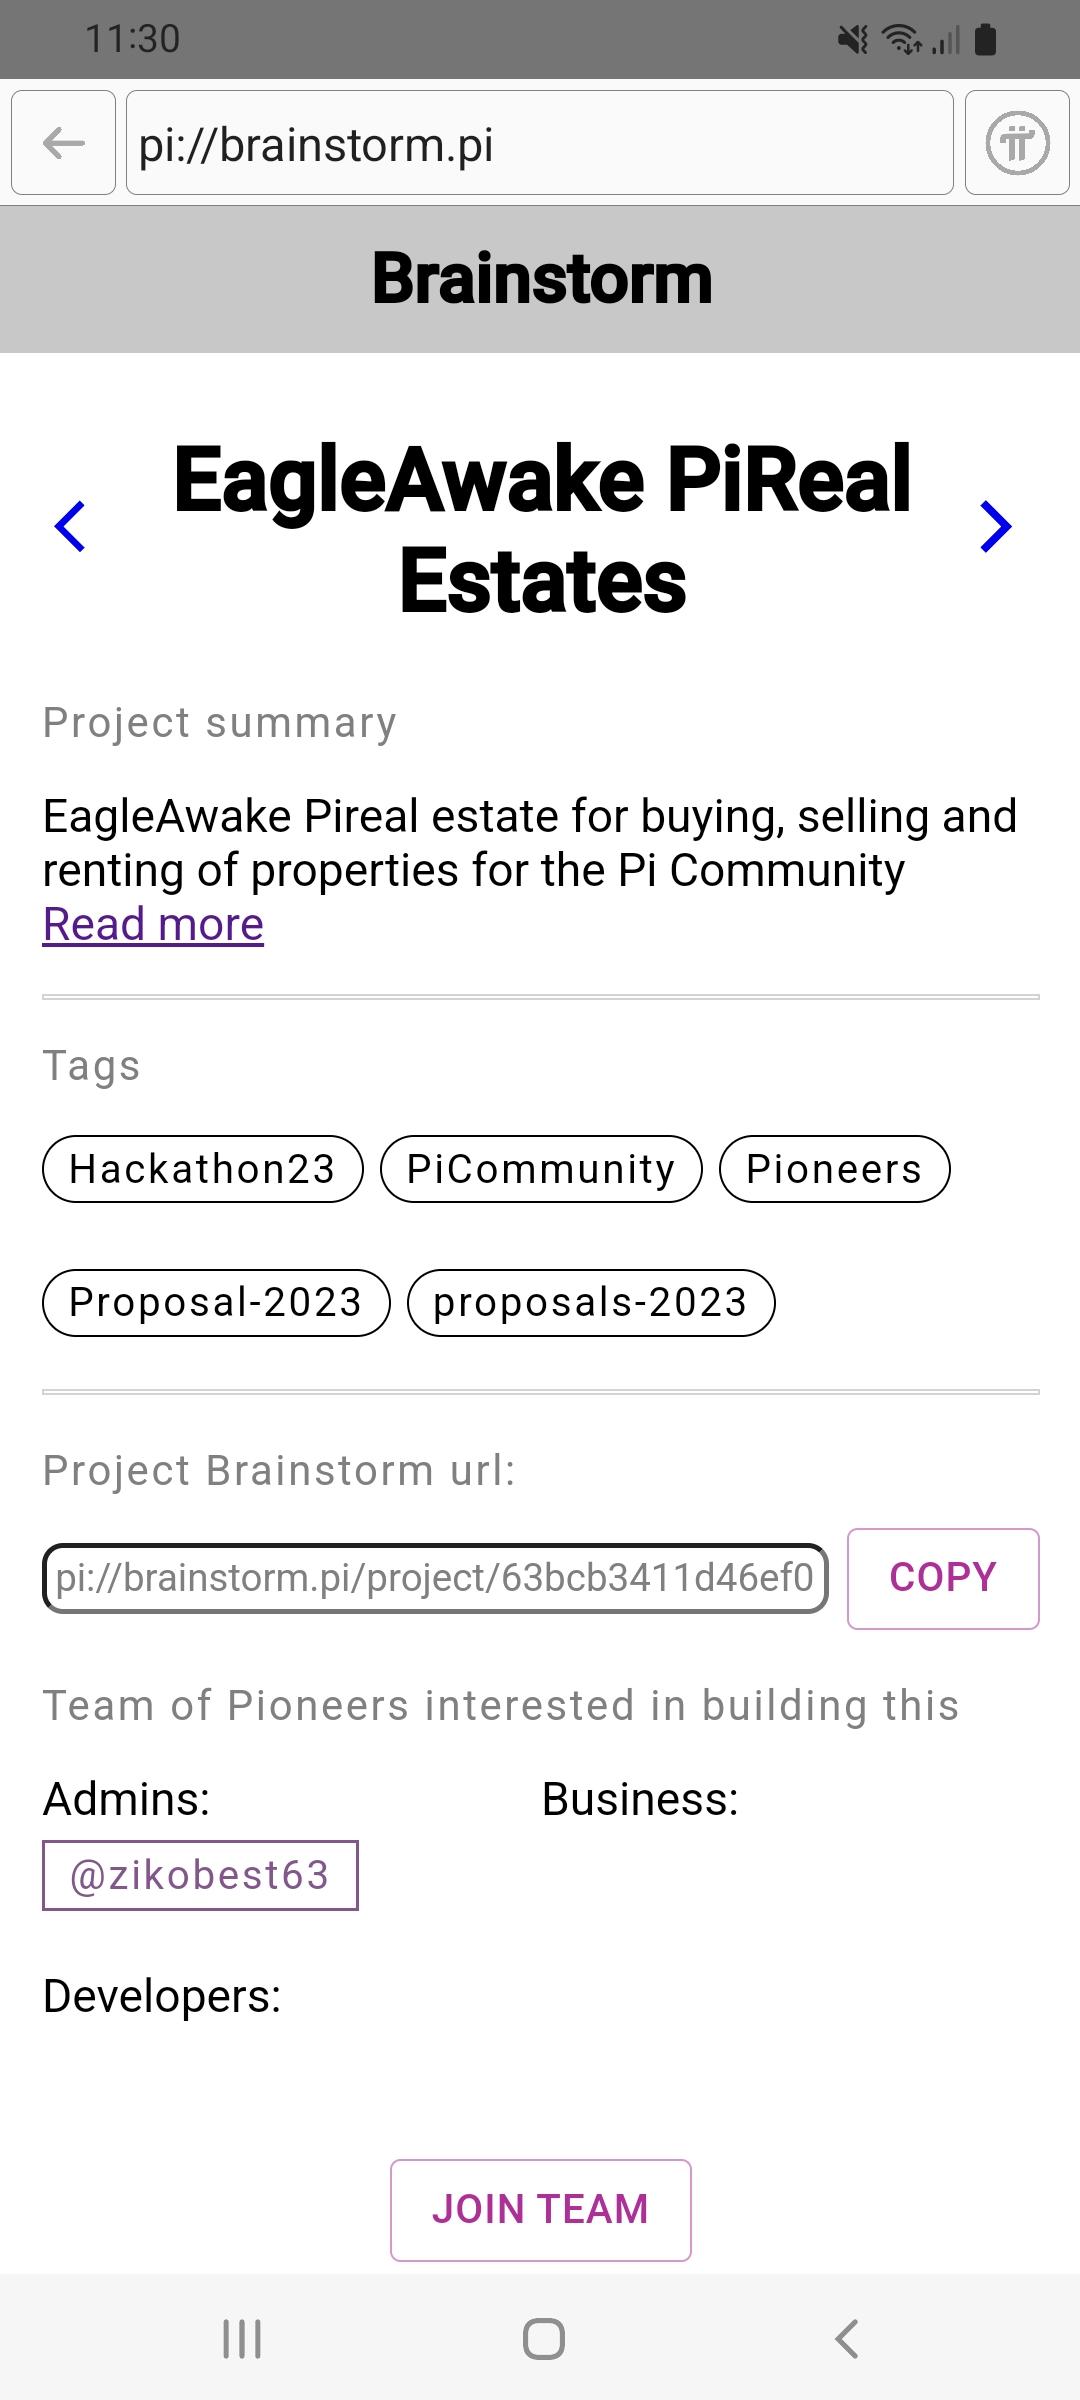1080x2400 pixels.
Task: Focus the pi://brainstorm.pi address bar
Action: [539, 143]
